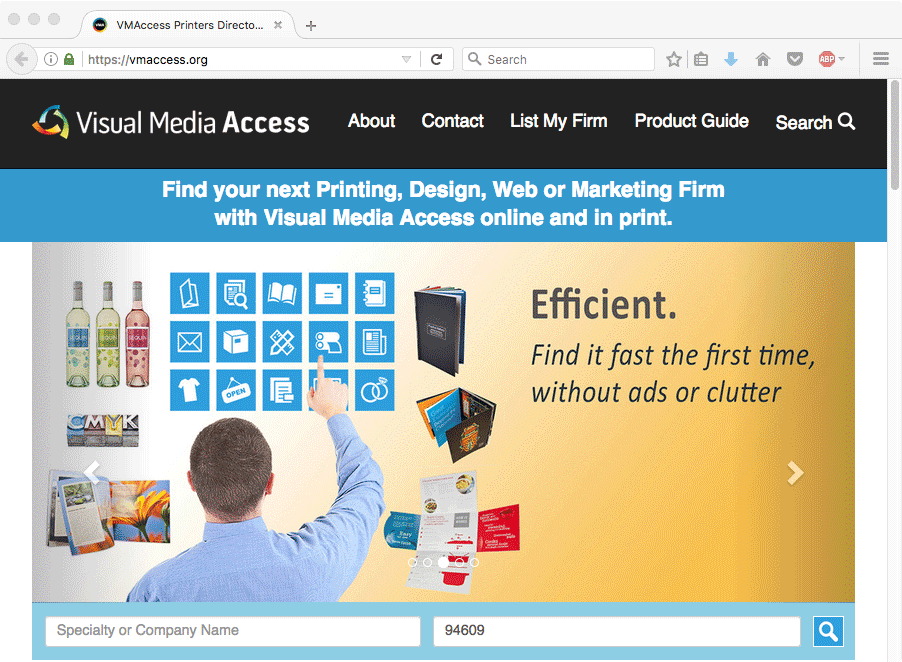Click the spiral notebook tile icon
The width and height of the screenshot is (902, 662).
click(374, 293)
